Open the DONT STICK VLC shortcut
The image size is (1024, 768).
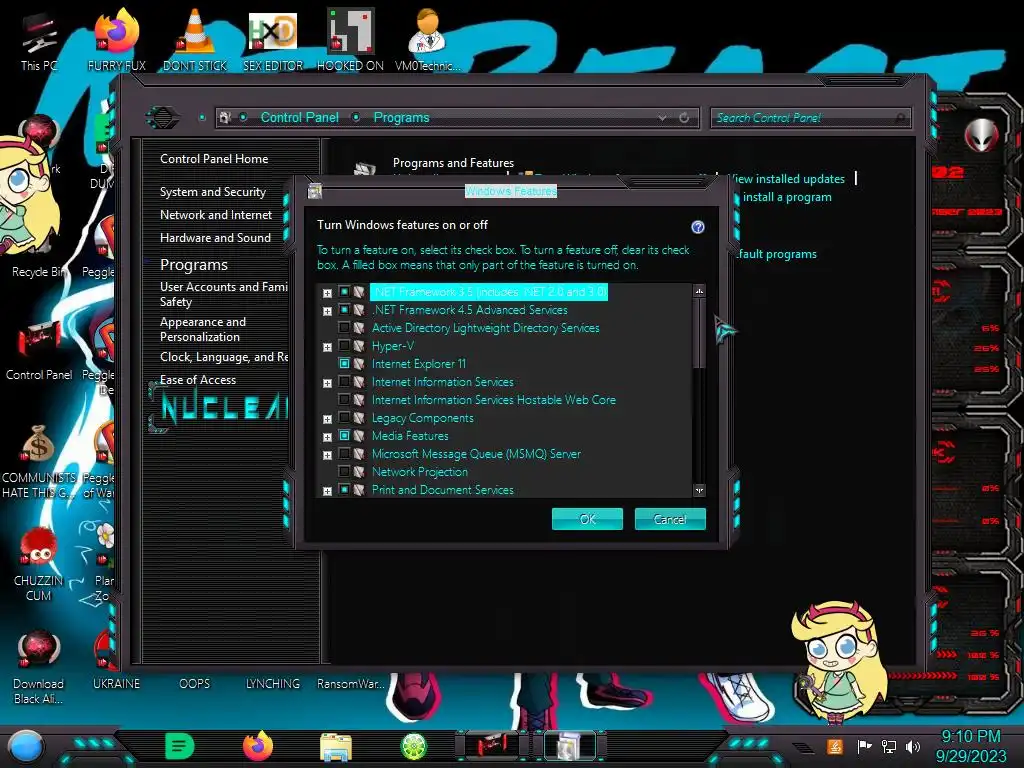(x=195, y=40)
